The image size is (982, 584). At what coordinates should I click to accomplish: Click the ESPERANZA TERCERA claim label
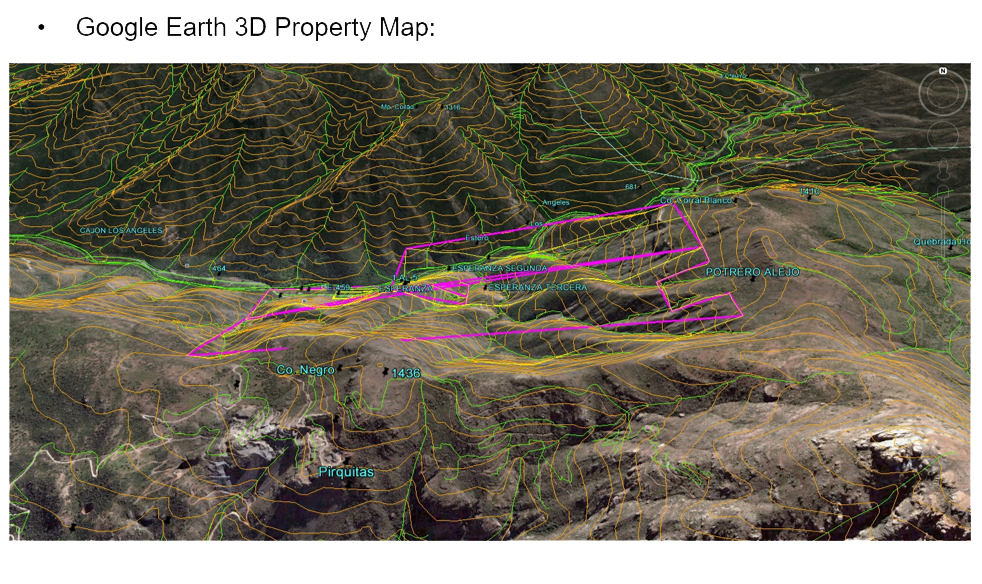coord(538,287)
